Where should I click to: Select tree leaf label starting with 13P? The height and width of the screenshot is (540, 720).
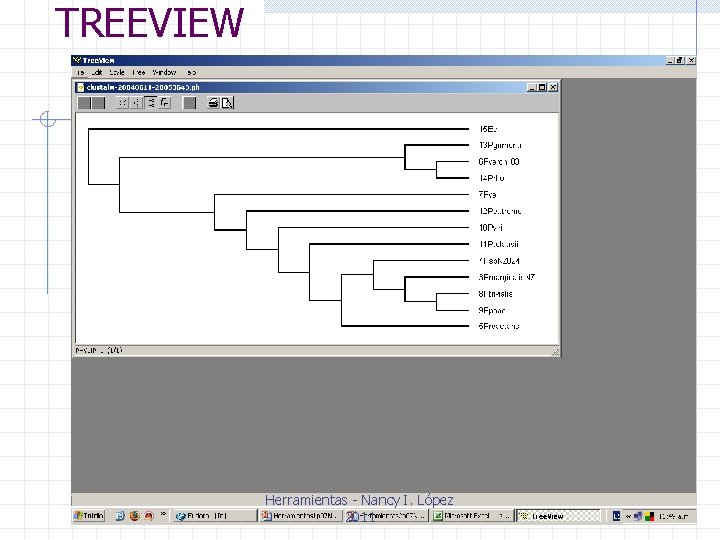click(x=500, y=146)
